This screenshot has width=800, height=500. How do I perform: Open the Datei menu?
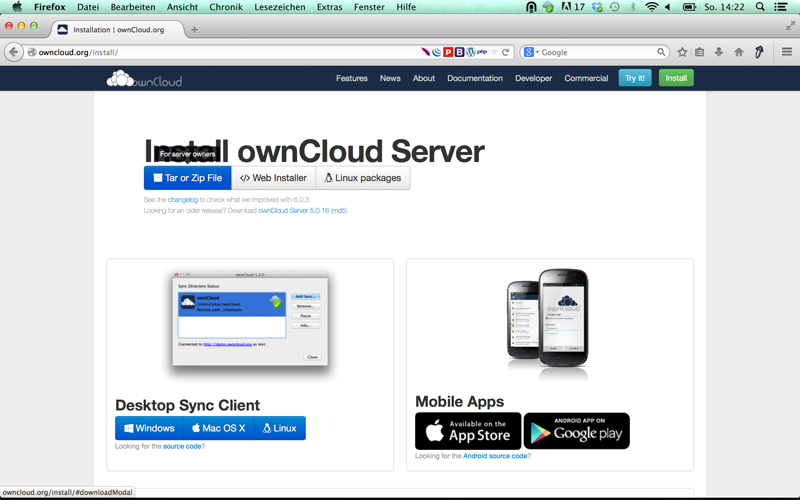(x=88, y=7)
